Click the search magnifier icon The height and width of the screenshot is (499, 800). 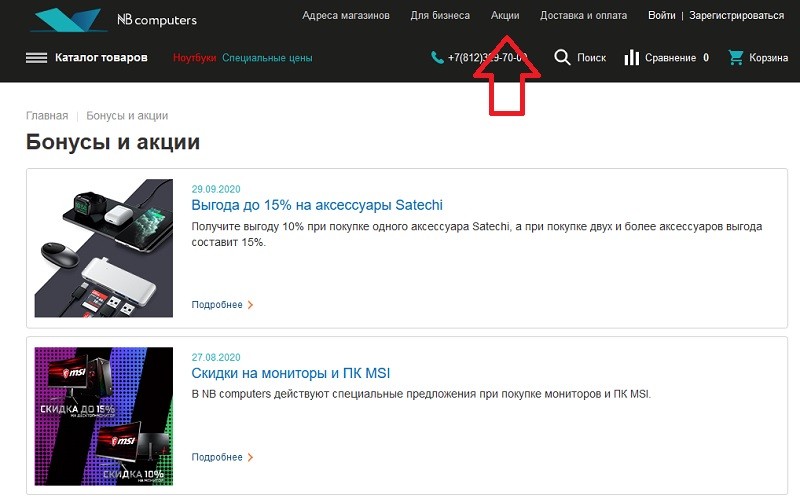tap(562, 58)
